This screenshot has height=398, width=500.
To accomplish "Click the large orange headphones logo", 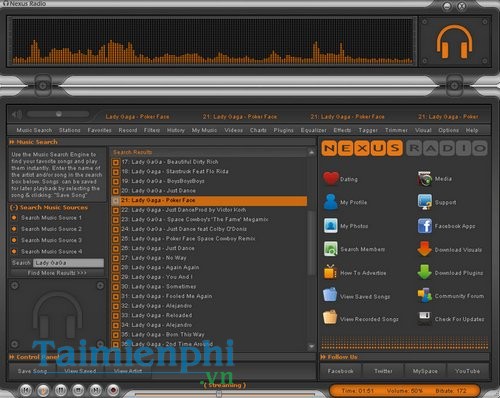I will [x=454, y=42].
